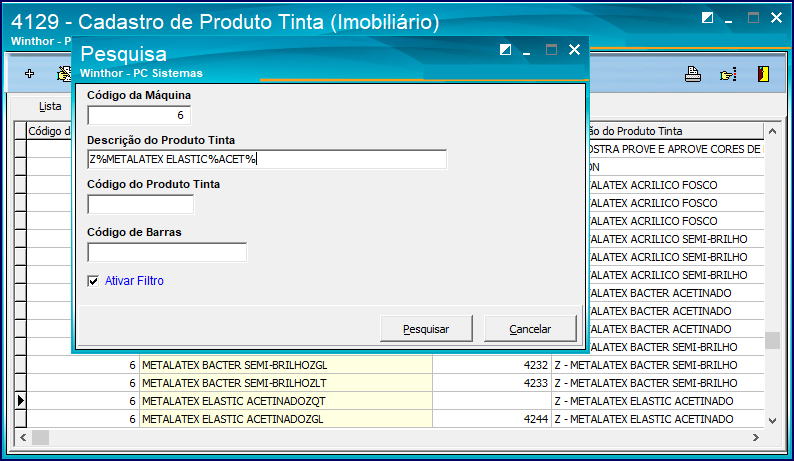Click the grid's scroll up arrow
794x461 pixels.
pos(772,131)
